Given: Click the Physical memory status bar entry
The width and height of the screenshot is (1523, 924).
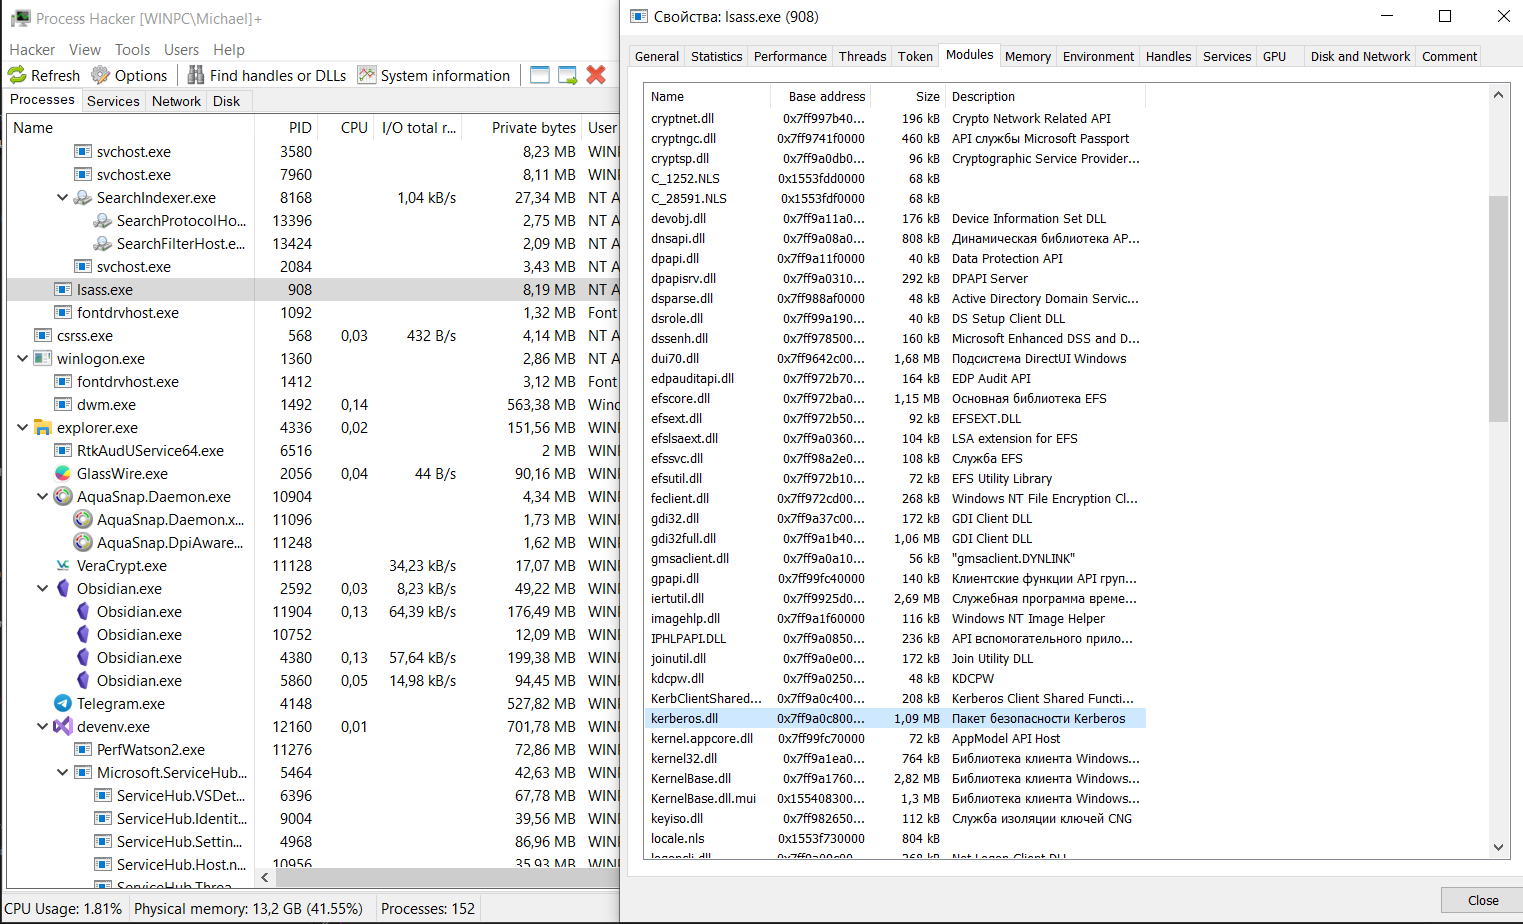Looking at the screenshot, I should click(x=249, y=908).
